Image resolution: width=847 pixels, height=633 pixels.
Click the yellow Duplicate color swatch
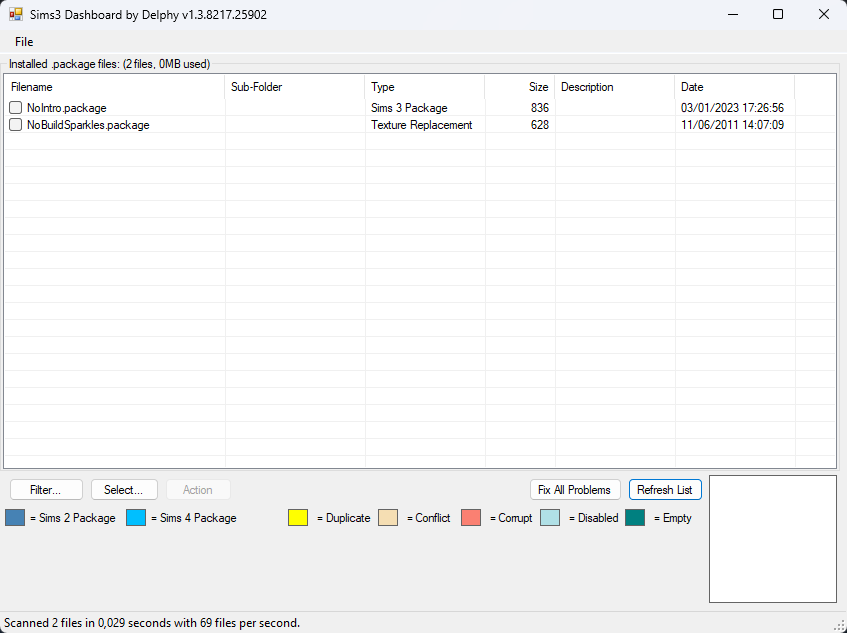pyautogui.click(x=298, y=517)
